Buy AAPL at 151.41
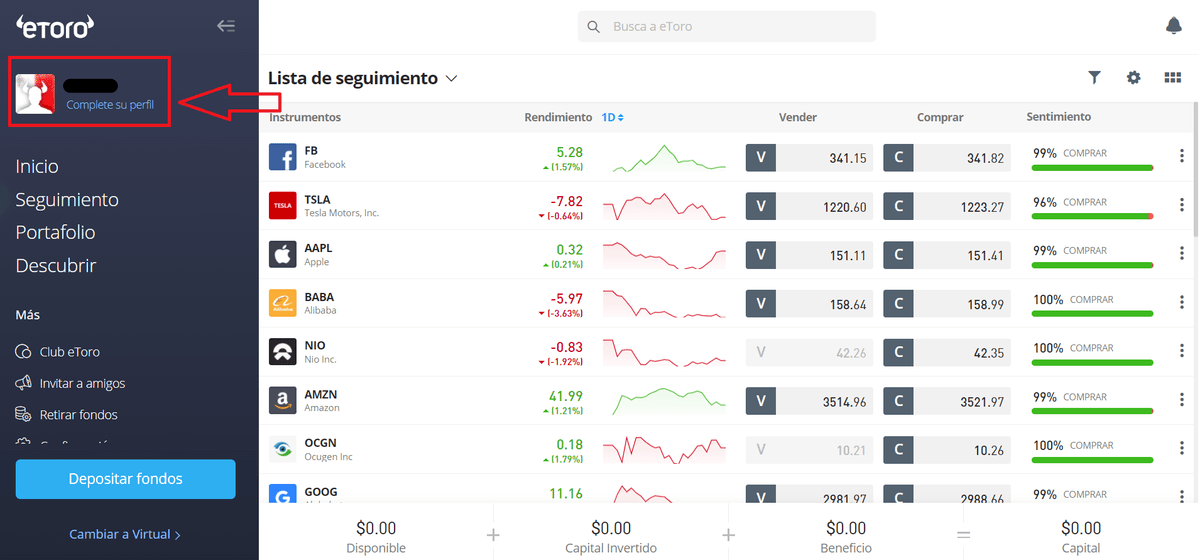Screen dimensions: 1200x560 click(947, 254)
